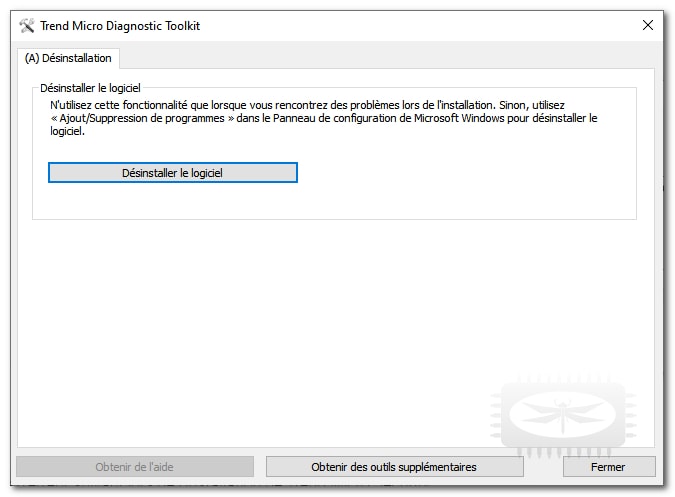Viewport: 675px width, 497px height.
Task: Click the greyed-out Obtenir de l'aide button
Action: tap(135, 467)
